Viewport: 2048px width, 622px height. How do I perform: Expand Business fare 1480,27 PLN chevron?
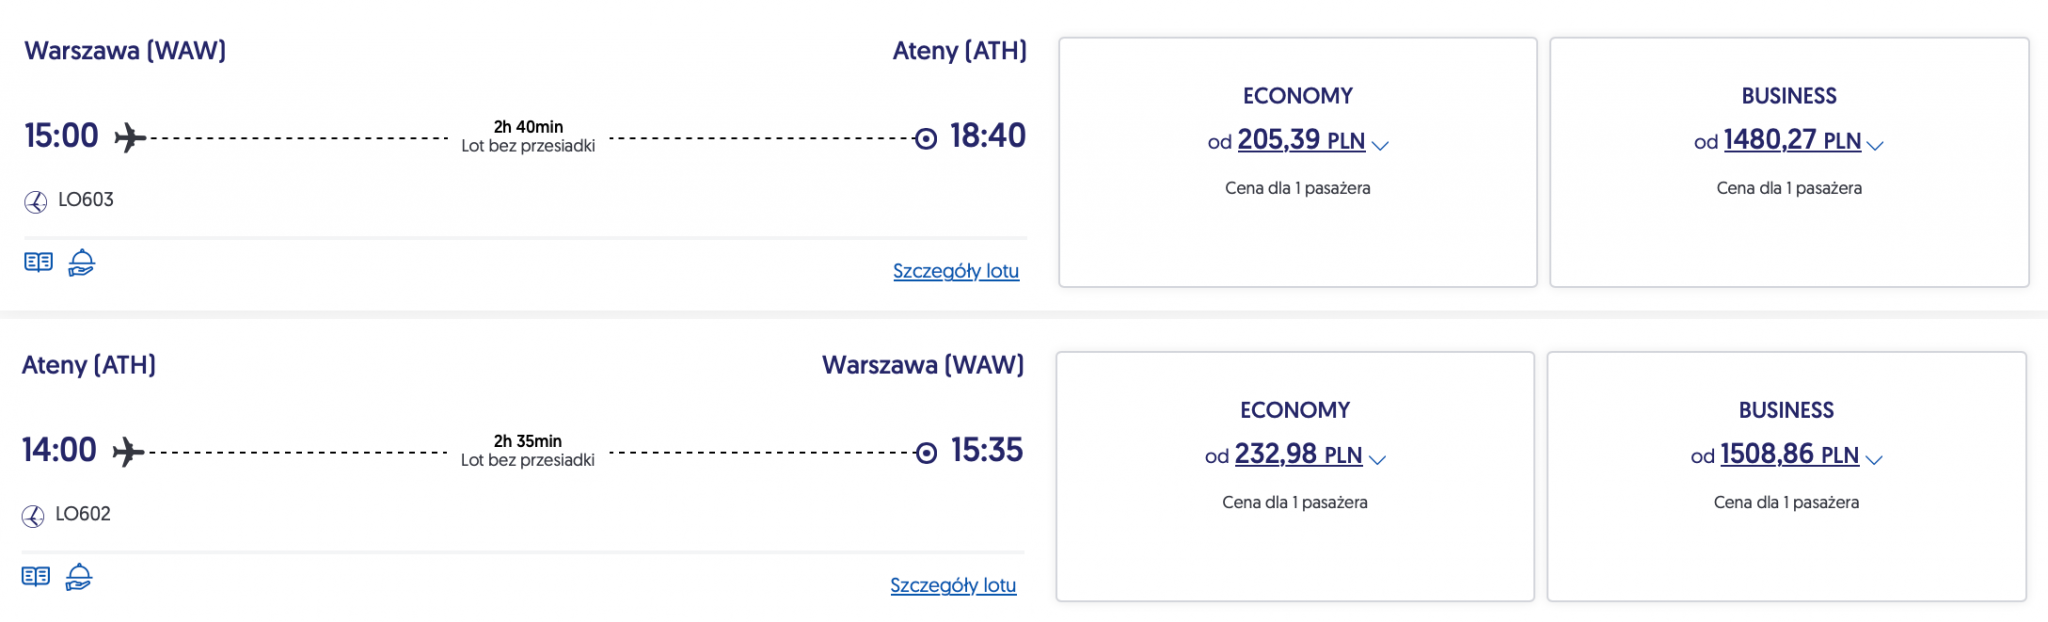click(x=1875, y=145)
